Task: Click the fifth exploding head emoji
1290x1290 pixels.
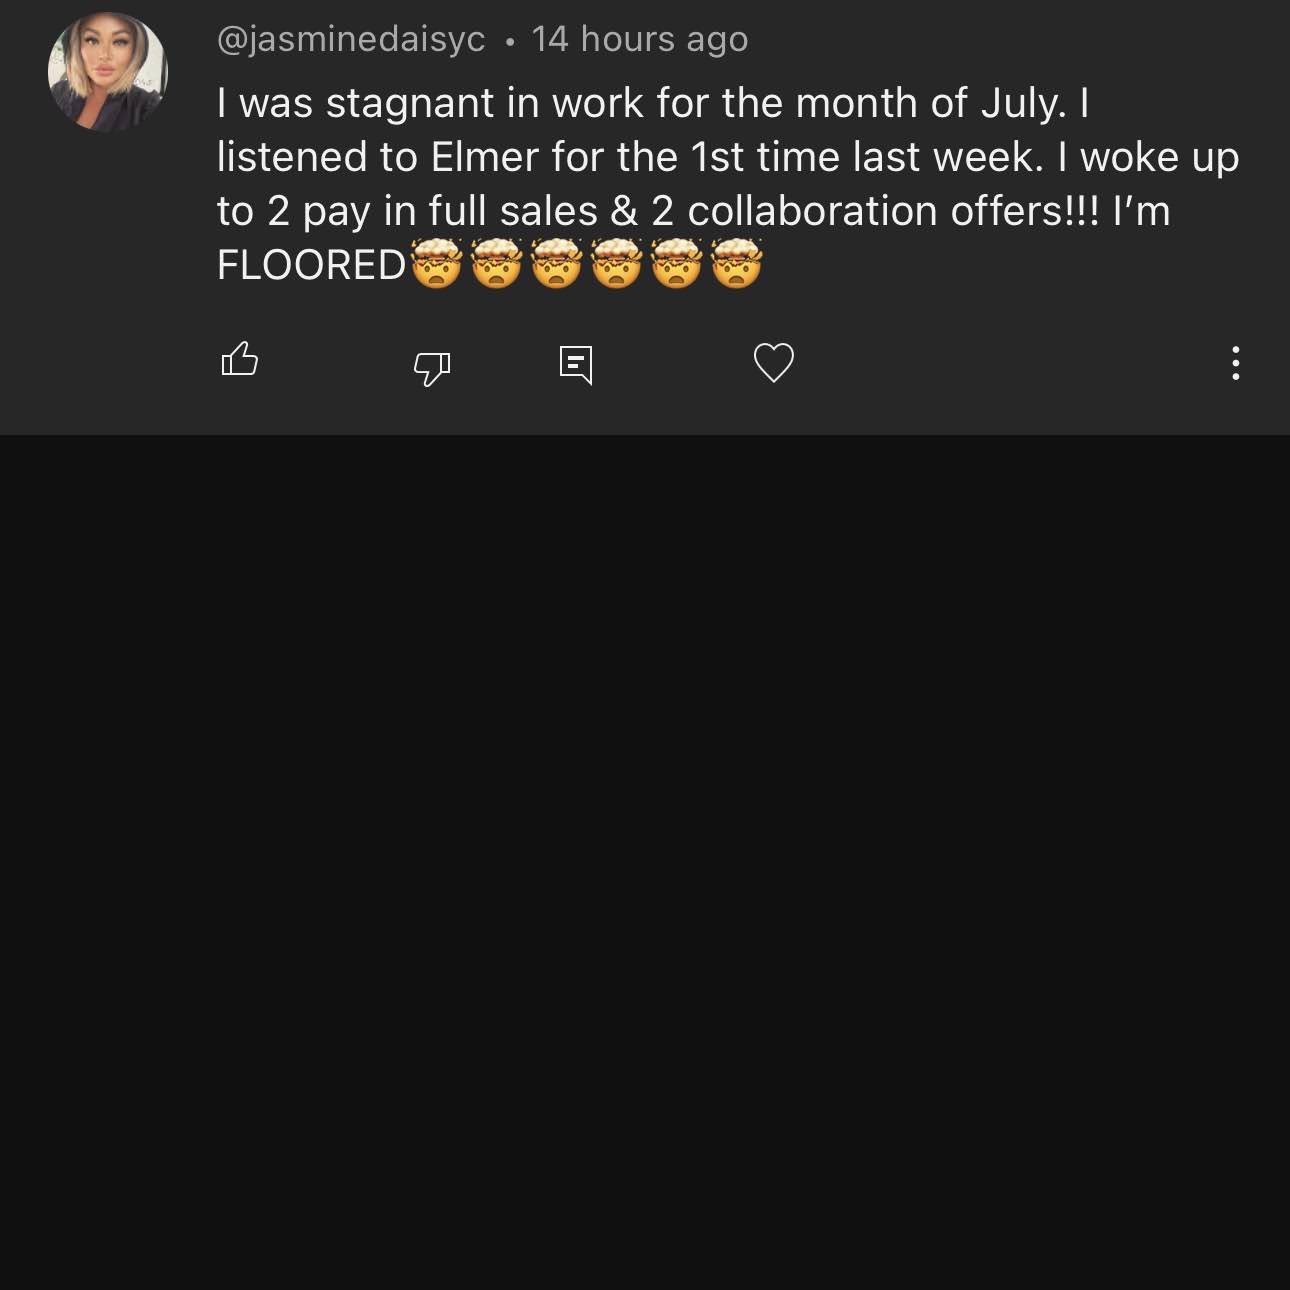Action: [677, 264]
